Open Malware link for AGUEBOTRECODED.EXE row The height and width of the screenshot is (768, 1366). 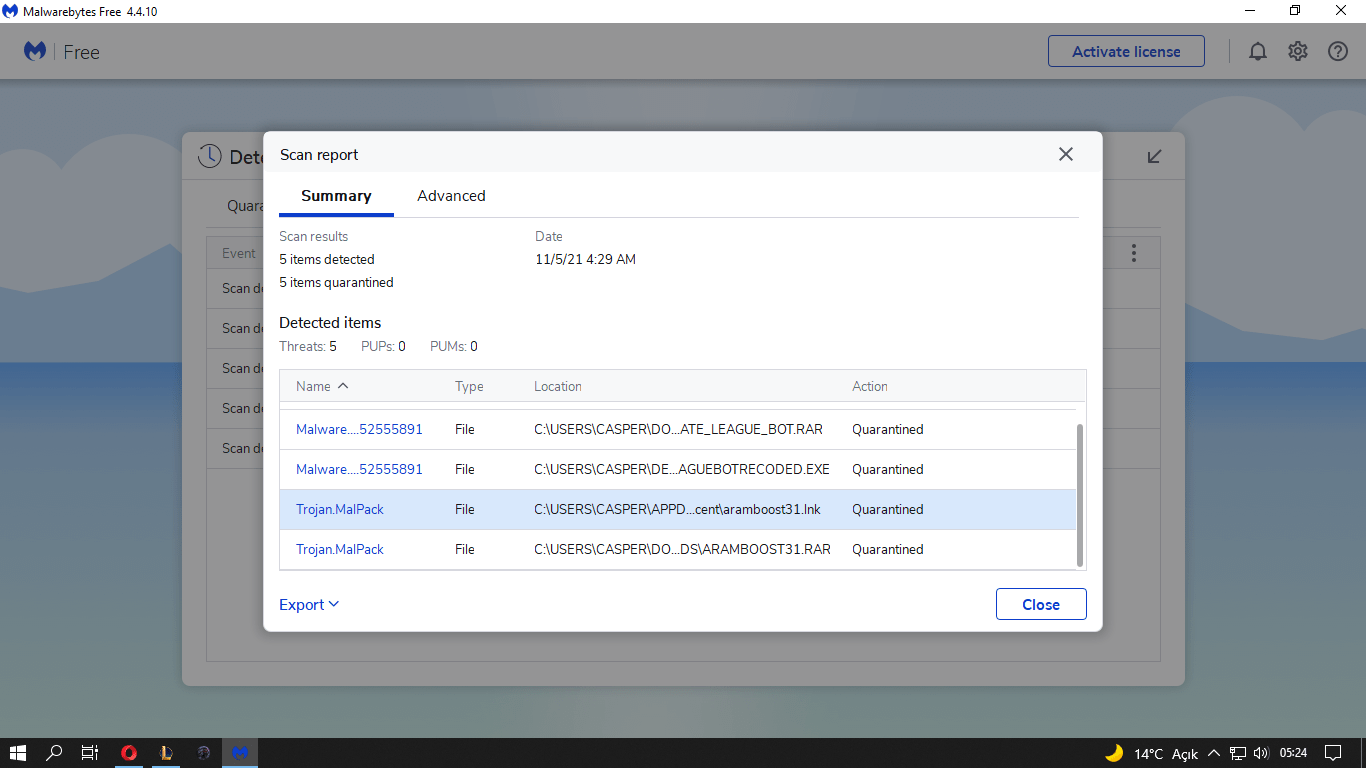359,469
